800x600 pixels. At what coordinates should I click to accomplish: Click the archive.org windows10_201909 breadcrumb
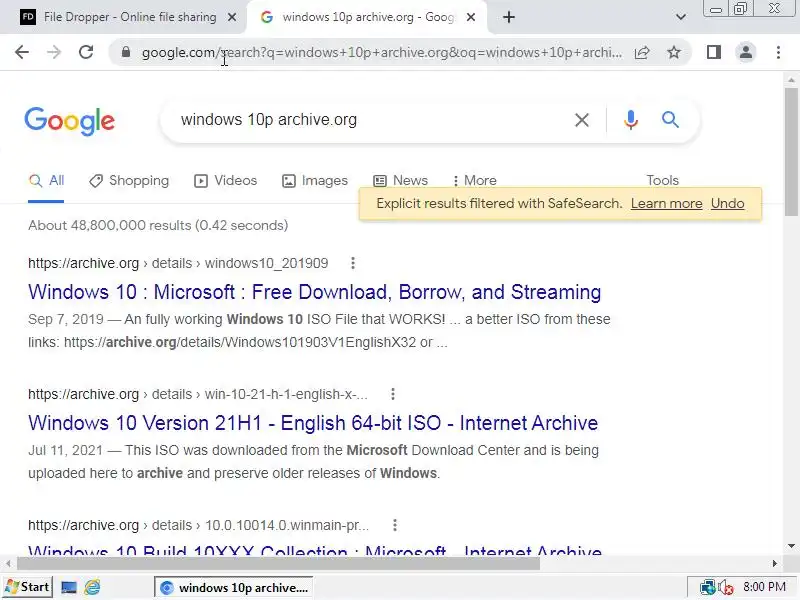[178, 263]
